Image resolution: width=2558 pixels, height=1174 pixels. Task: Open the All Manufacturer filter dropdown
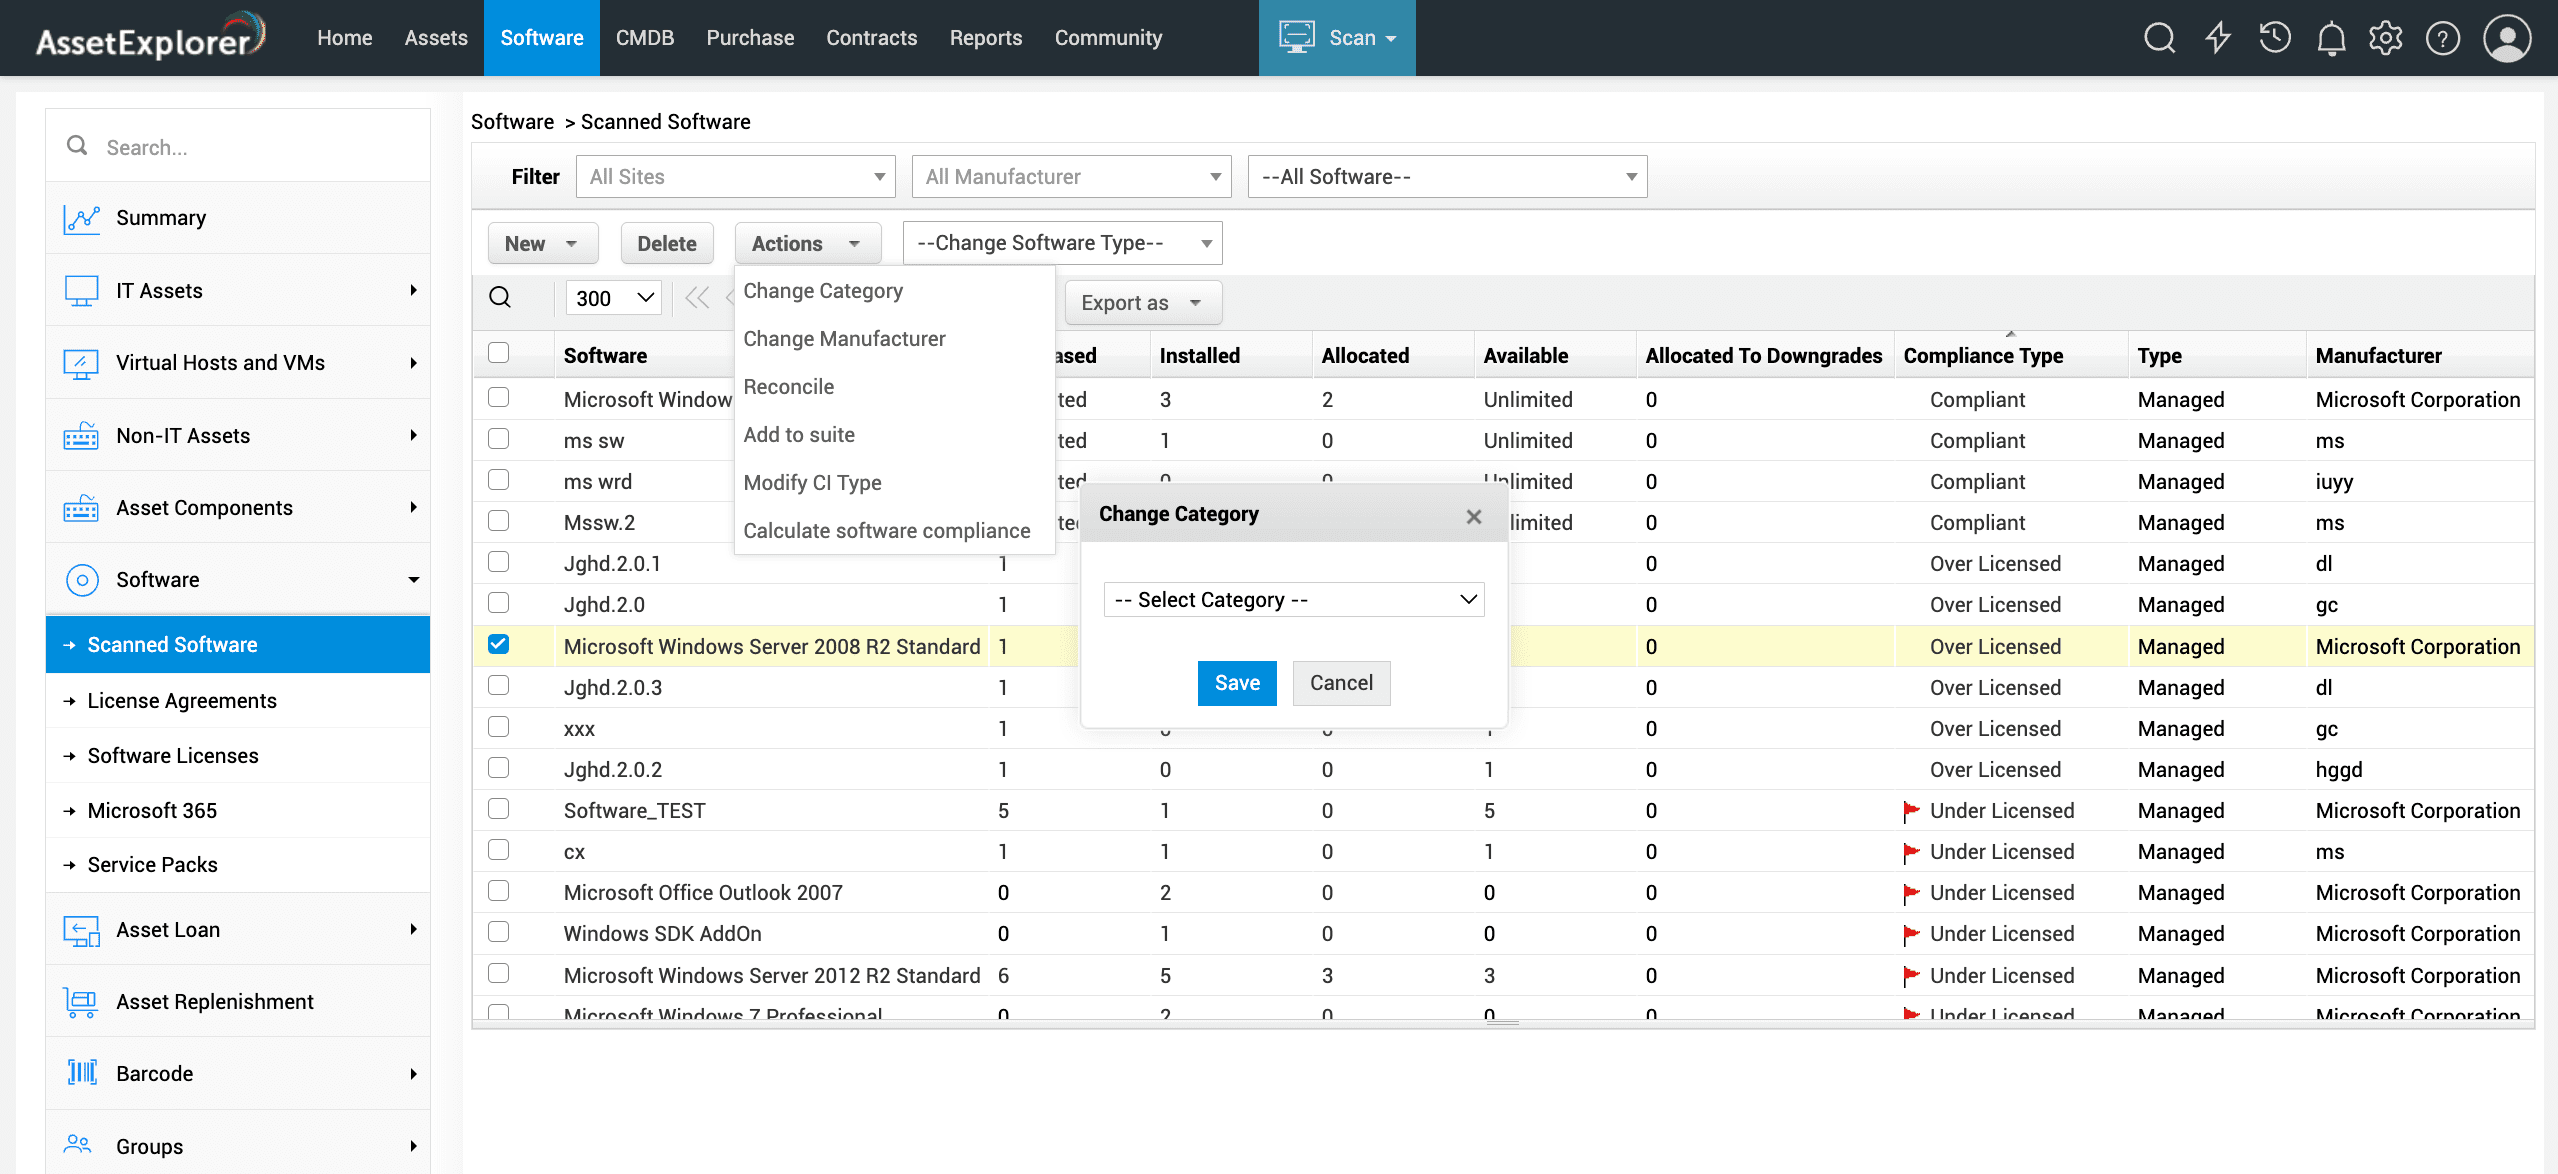point(1071,177)
